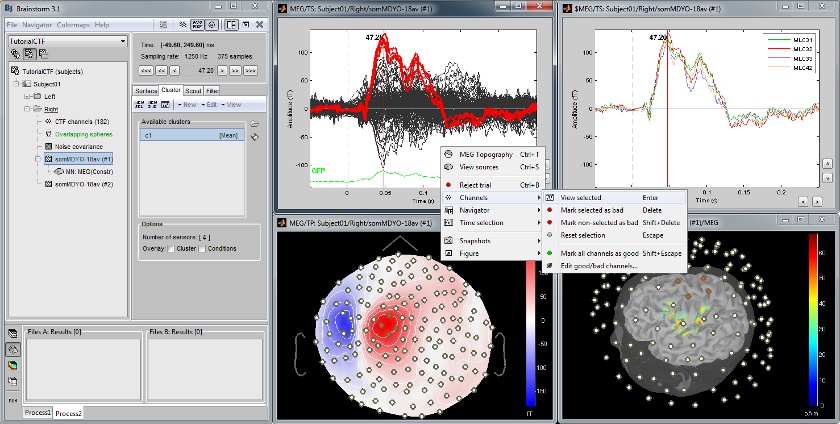Switch to the Process2 tab
Image resolution: width=840 pixels, height=424 pixels.
point(69,413)
